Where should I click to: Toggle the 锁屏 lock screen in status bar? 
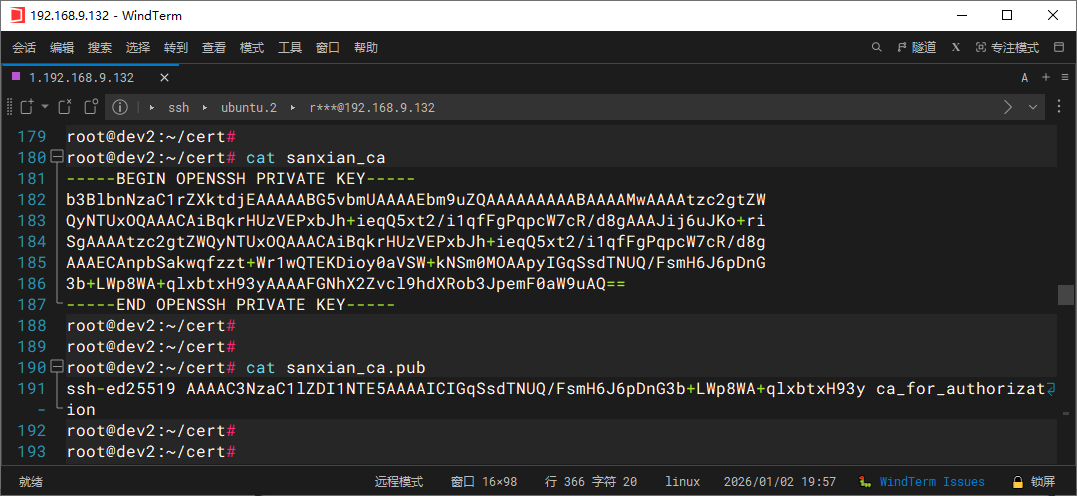pos(1033,482)
